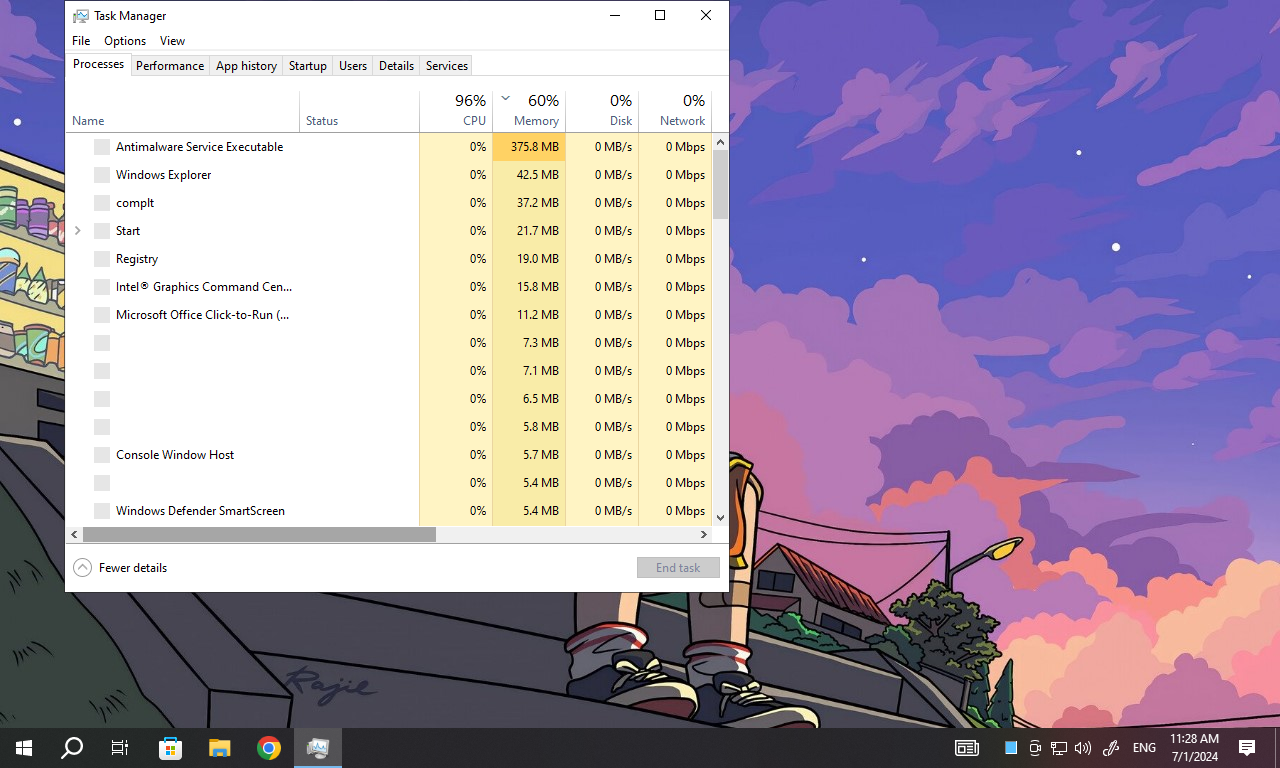Collapse Task Manager to Fewer details

point(120,568)
